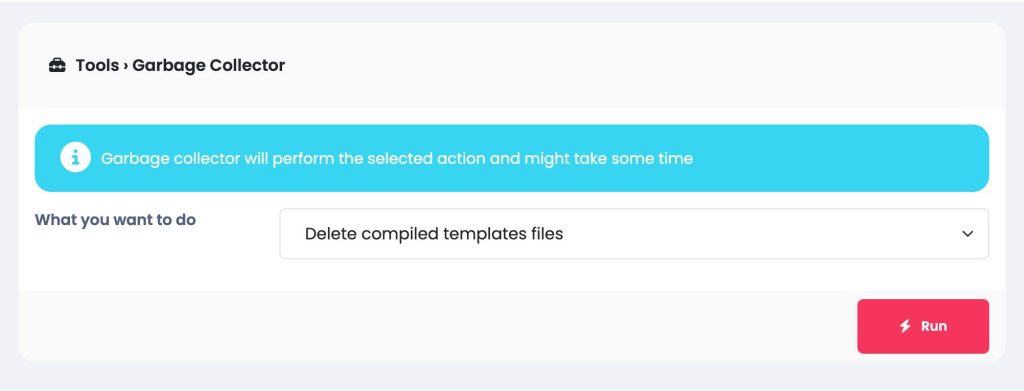The height and width of the screenshot is (391, 1024).
Task: Select the 'Delete compiled templates files' option text
Action: (434, 234)
